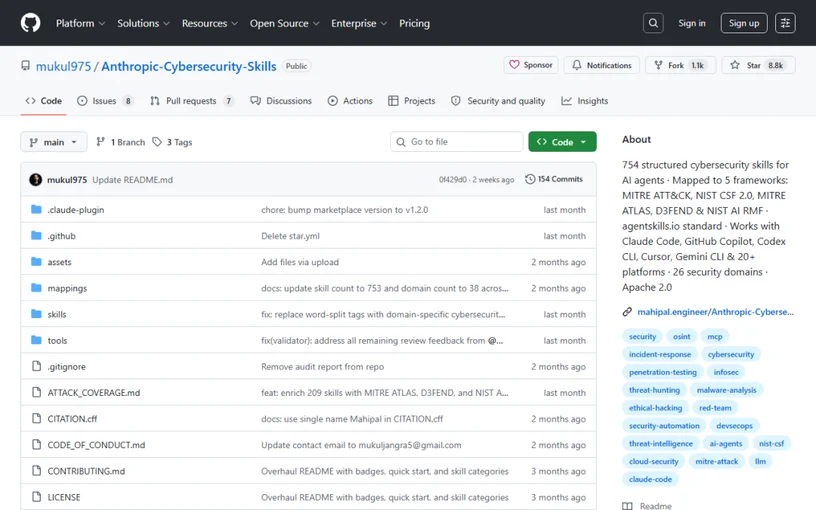Select the security topic tag

pos(642,336)
